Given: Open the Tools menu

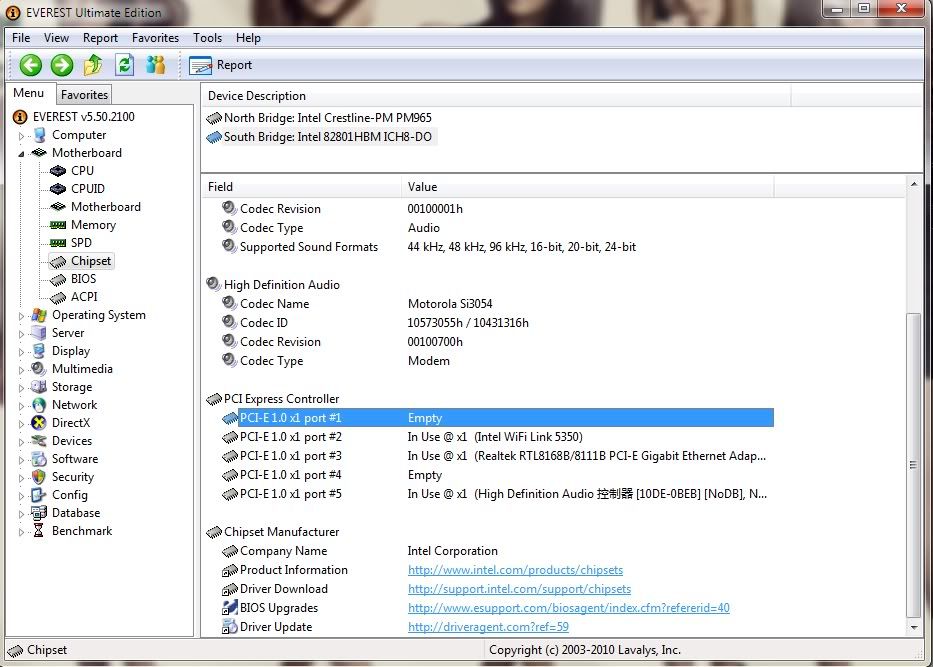Looking at the screenshot, I should pyautogui.click(x=208, y=37).
